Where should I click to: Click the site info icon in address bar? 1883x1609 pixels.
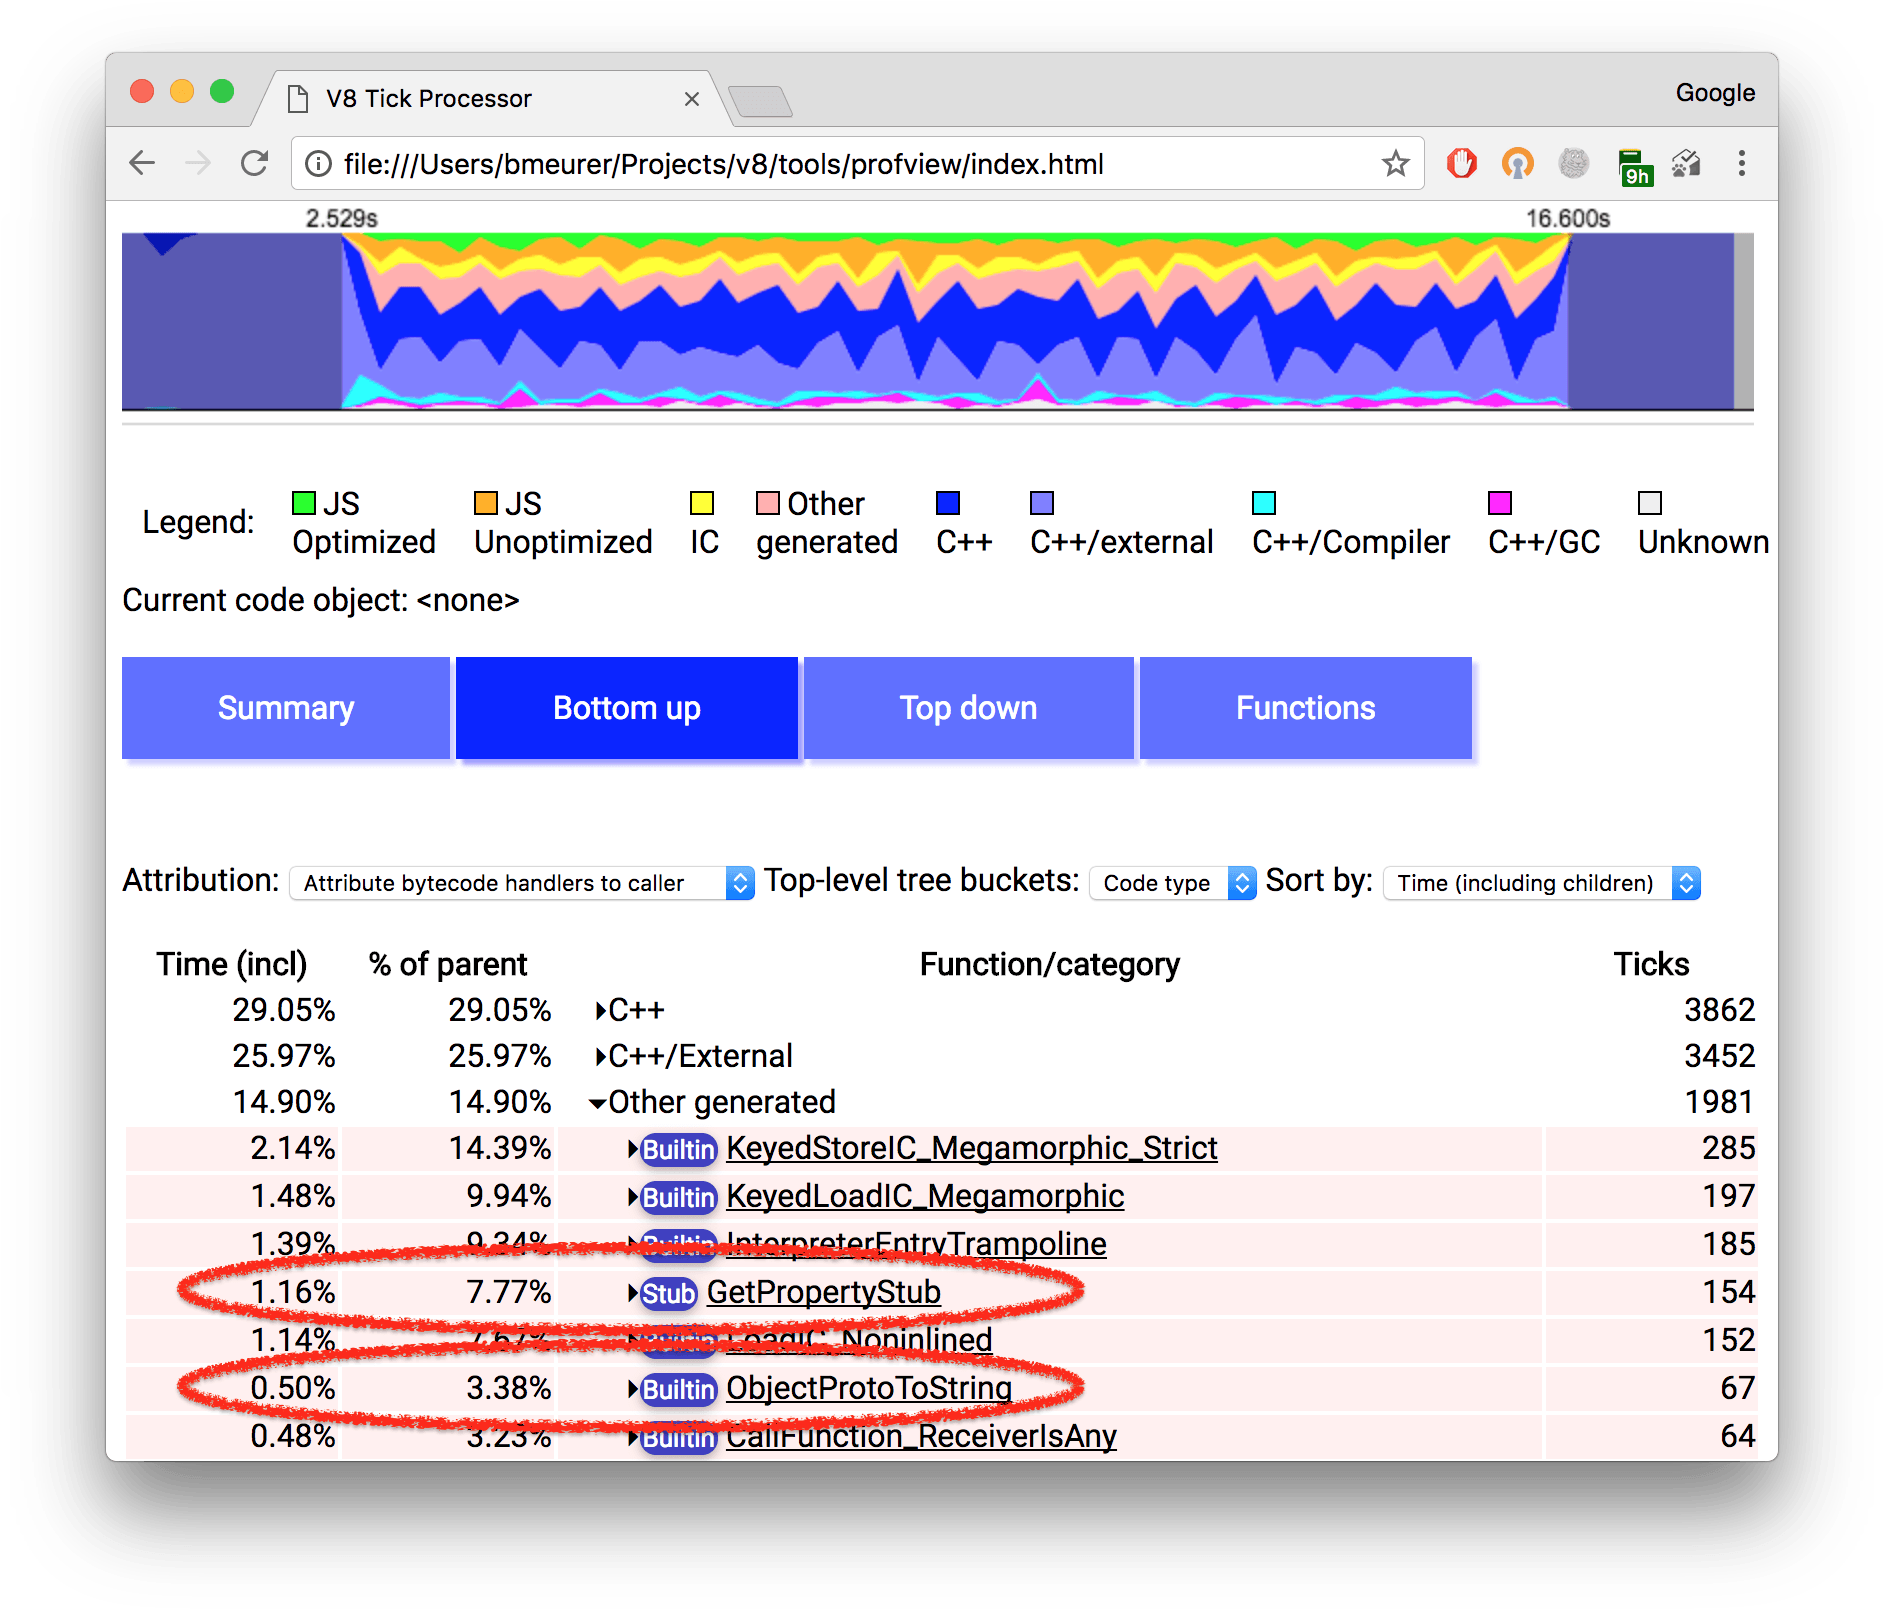tap(318, 163)
